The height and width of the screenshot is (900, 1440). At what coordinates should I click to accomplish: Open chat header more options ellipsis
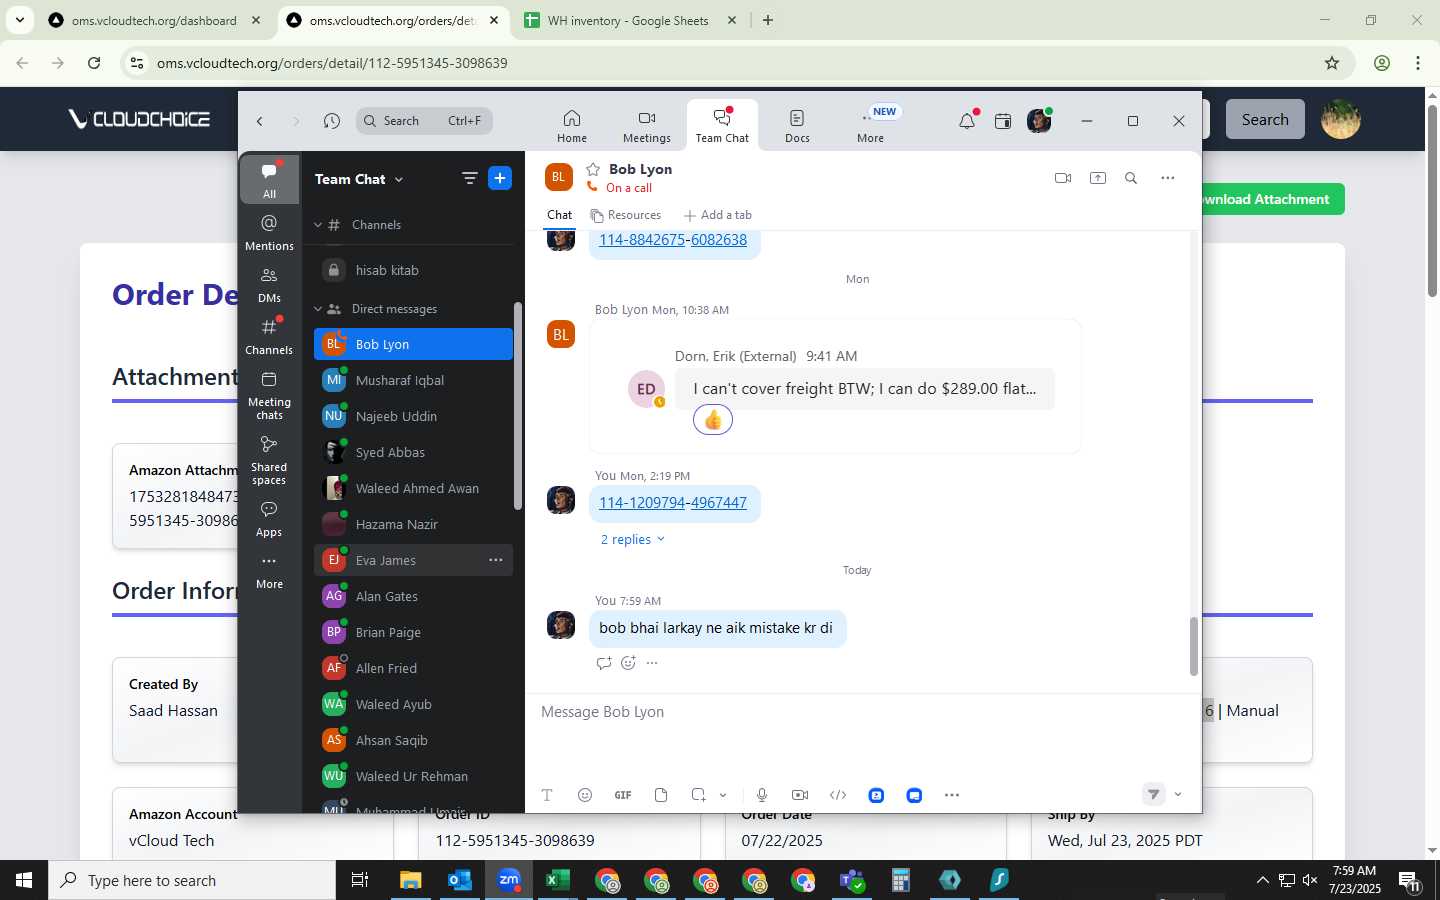1167,178
